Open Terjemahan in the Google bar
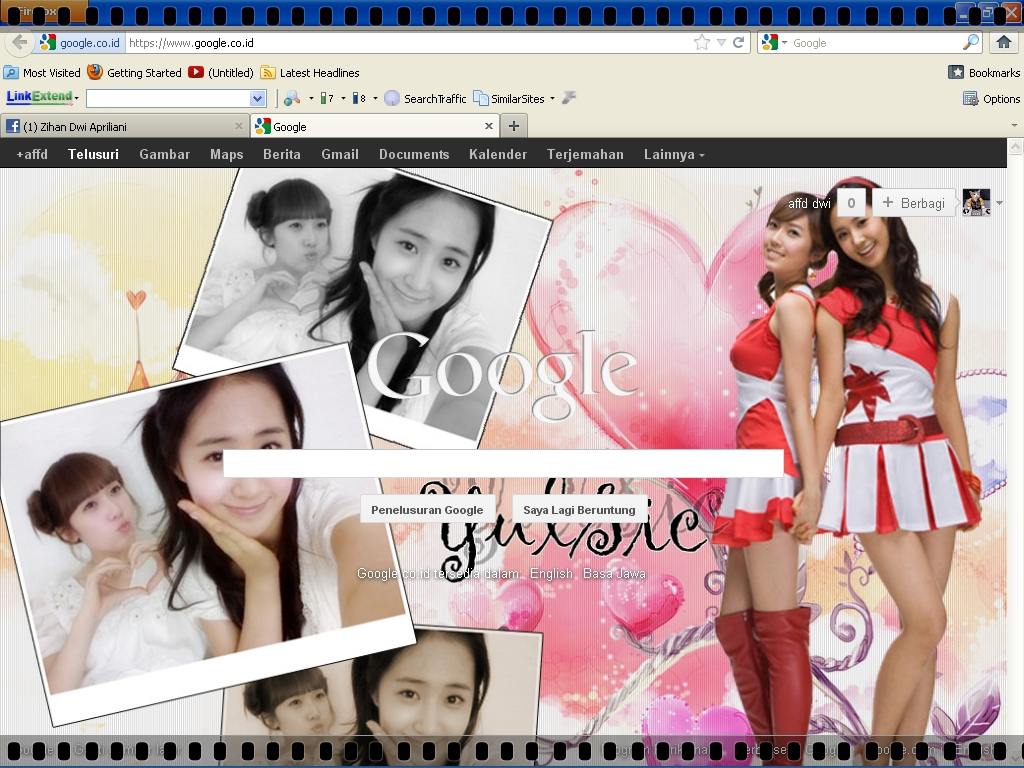This screenshot has width=1024, height=768. pyautogui.click(x=585, y=155)
